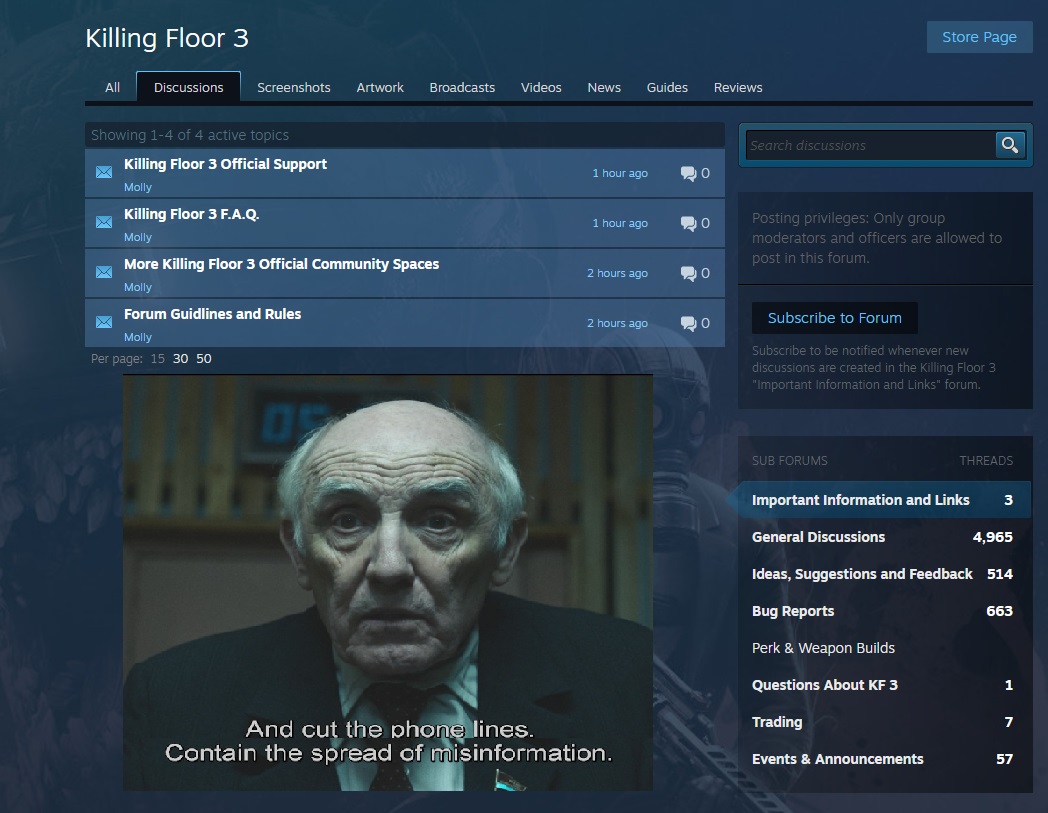The height and width of the screenshot is (813, 1048).
Task: Click '1 hour ago' on F.A.Q. row
Action: (x=620, y=223)
